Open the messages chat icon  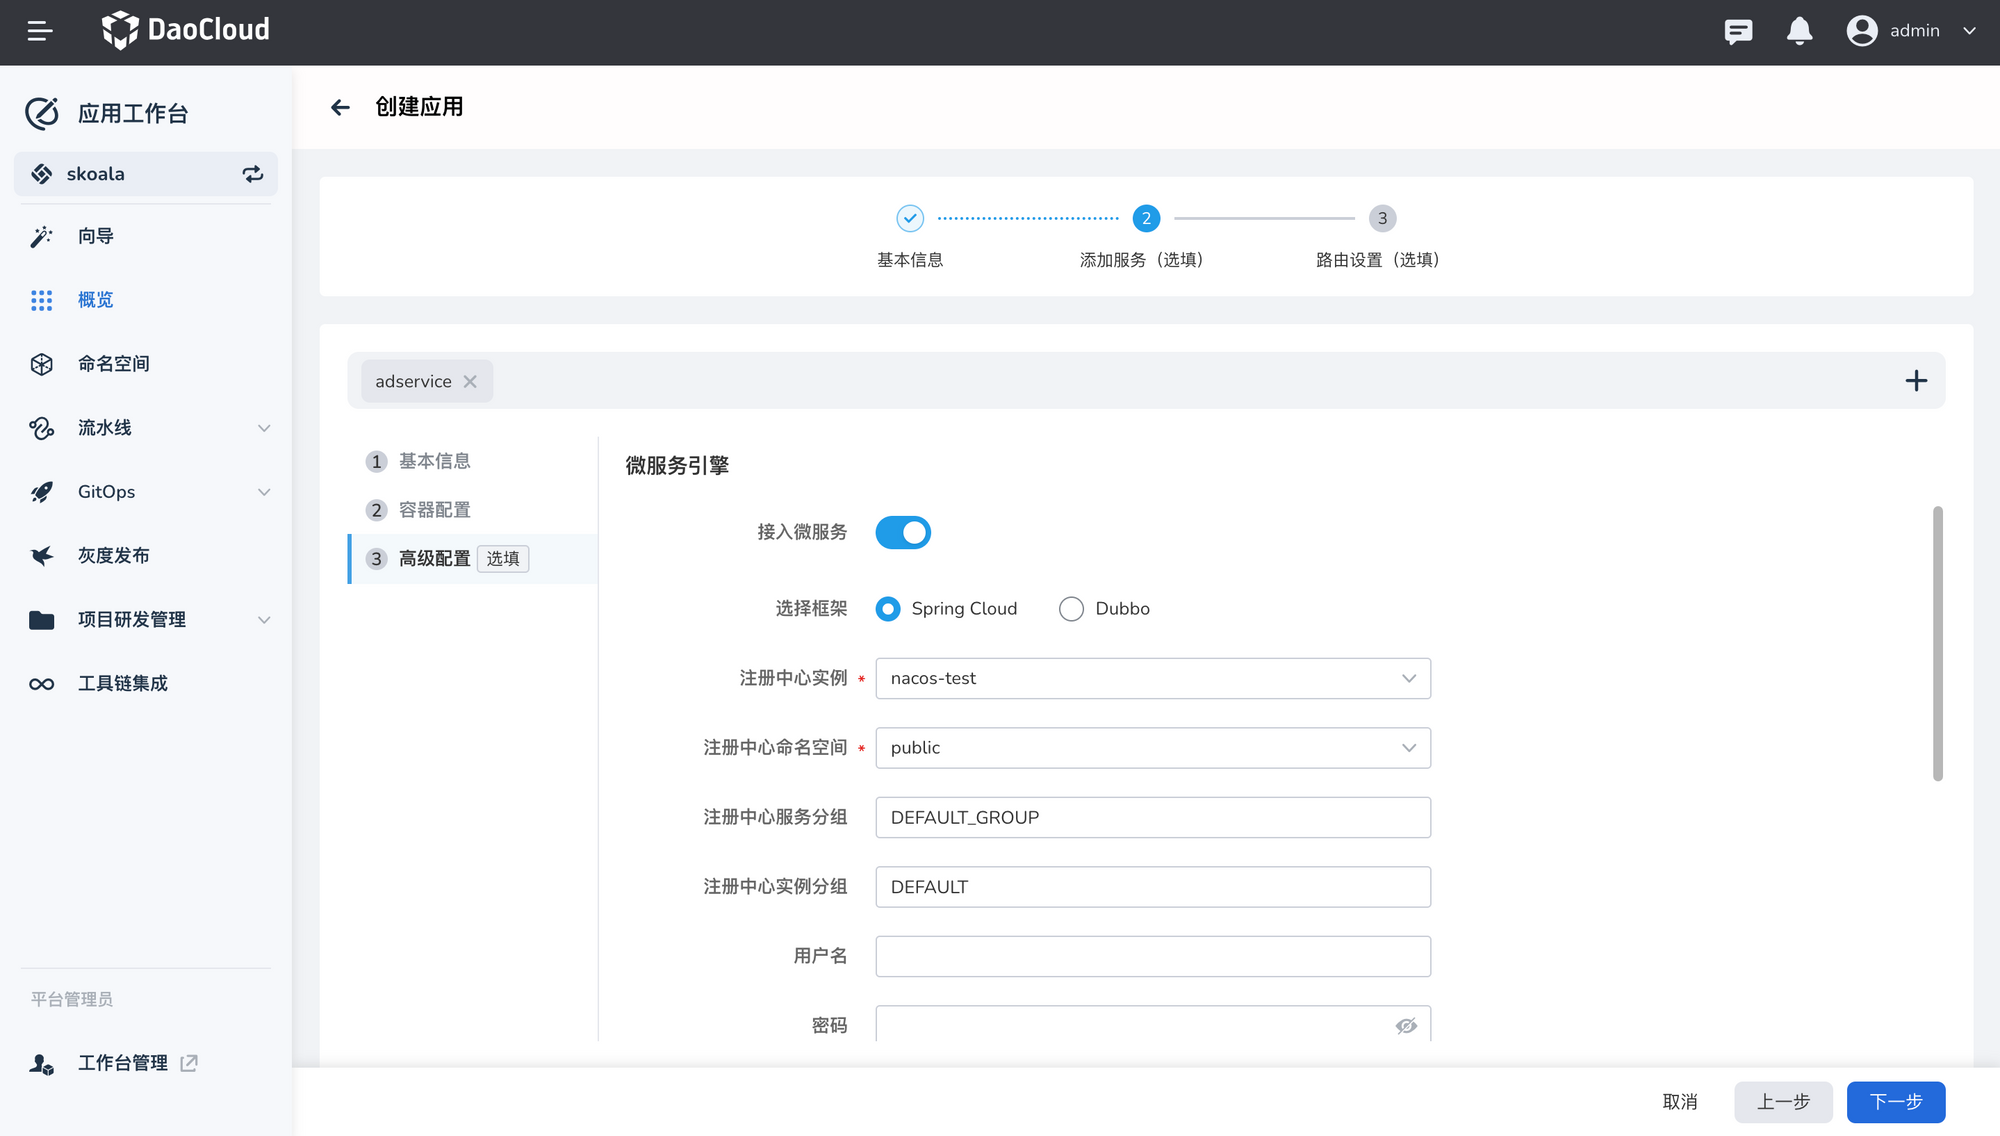1738,31
